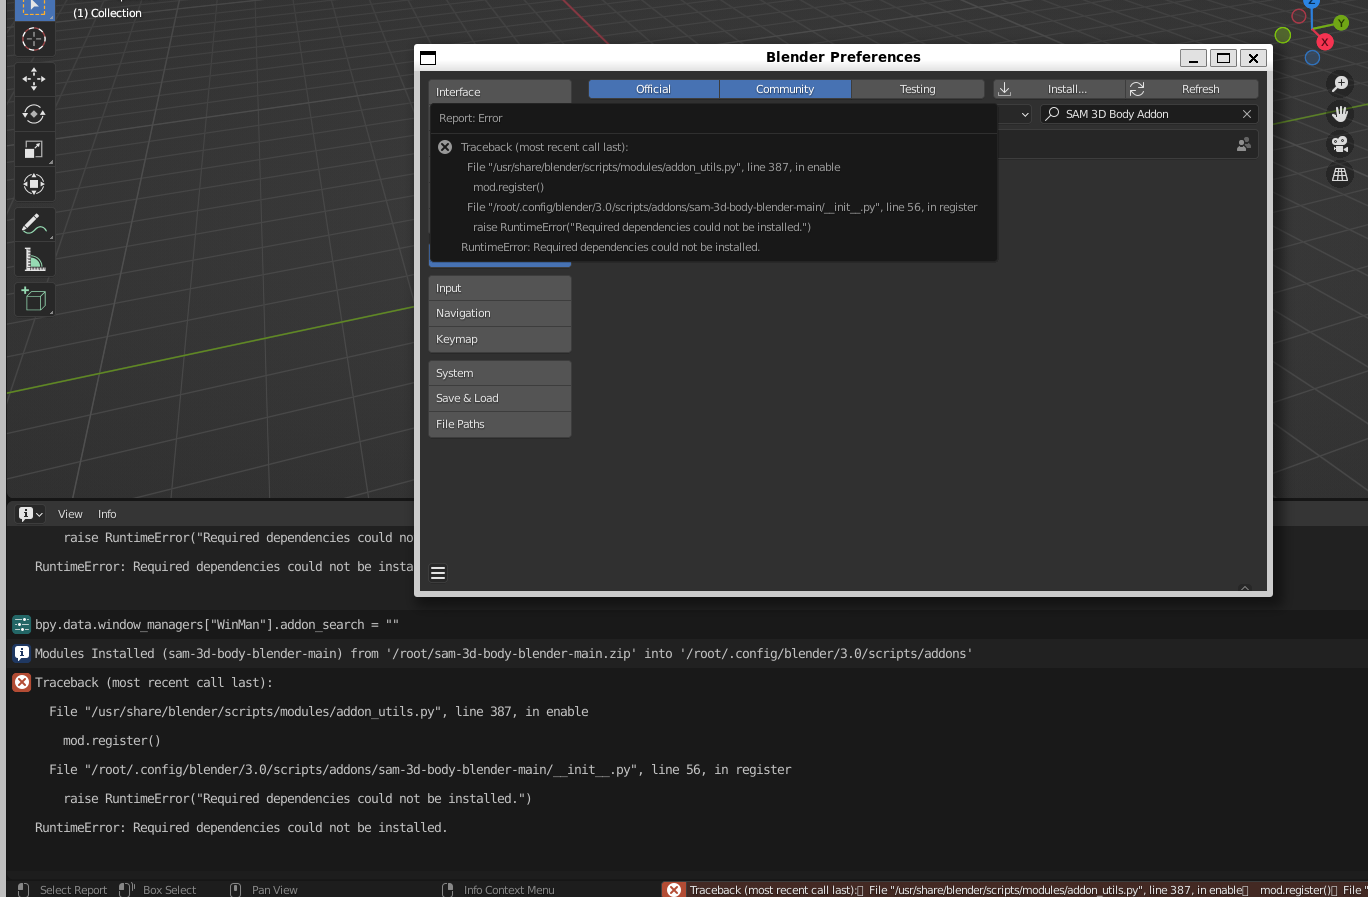
Task: Click the error icon in the report popup
Action: coord(445,147)
